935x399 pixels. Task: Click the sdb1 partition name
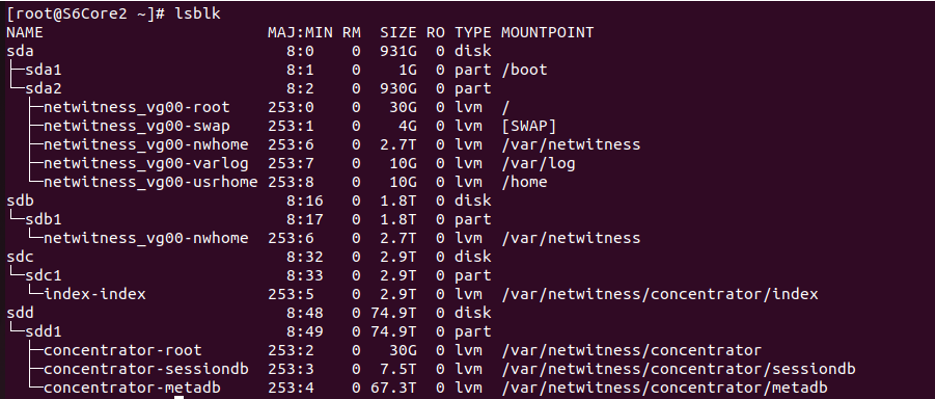pyautogui.click(x=43, y=219)
